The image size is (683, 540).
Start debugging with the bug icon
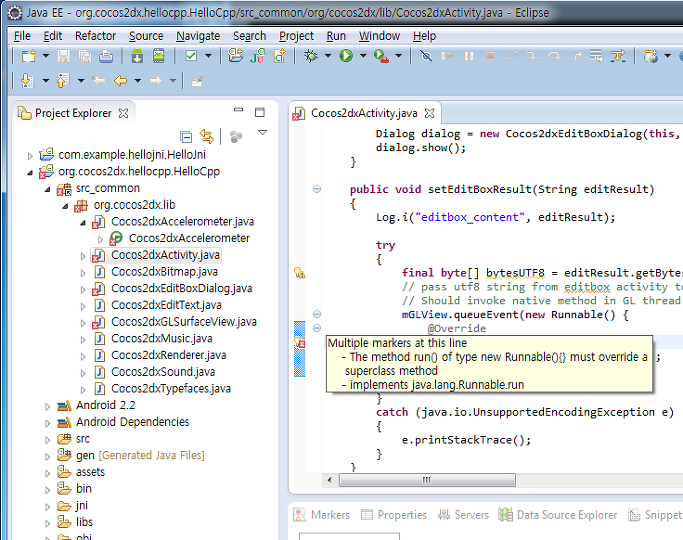pyautogui.click(x=311, y=56)
